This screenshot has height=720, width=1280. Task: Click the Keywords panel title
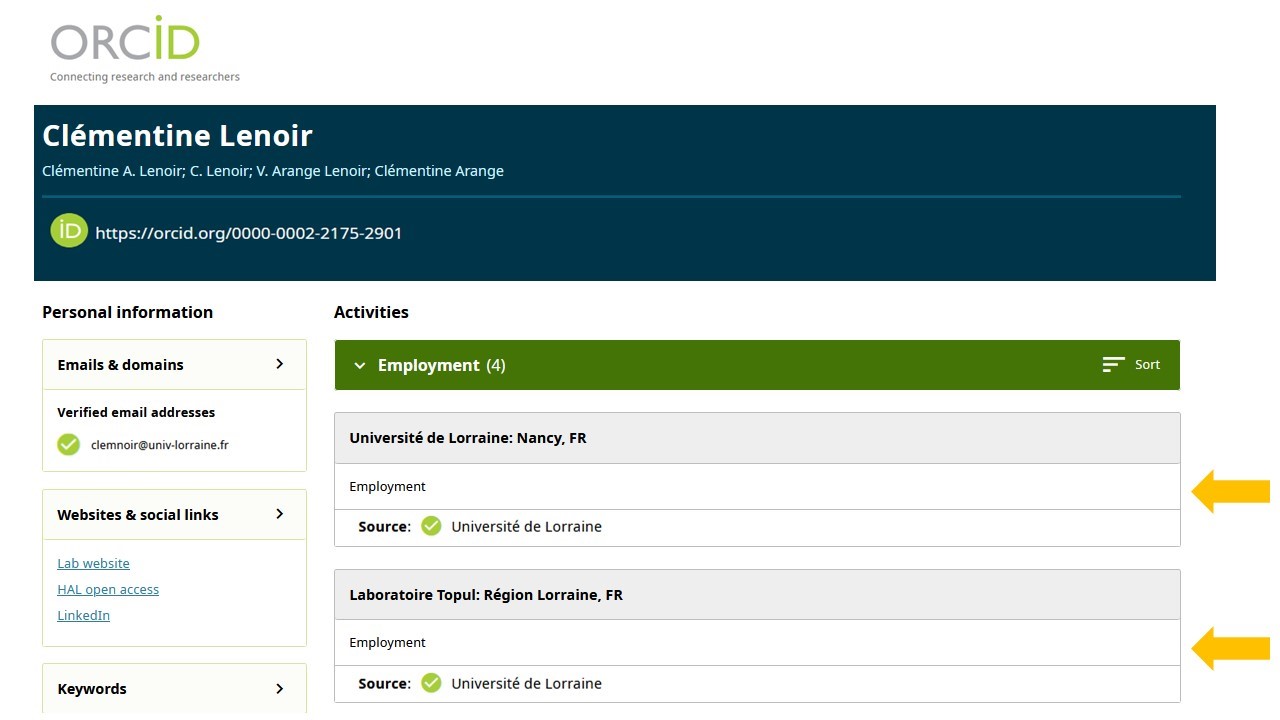pos(92,689)
